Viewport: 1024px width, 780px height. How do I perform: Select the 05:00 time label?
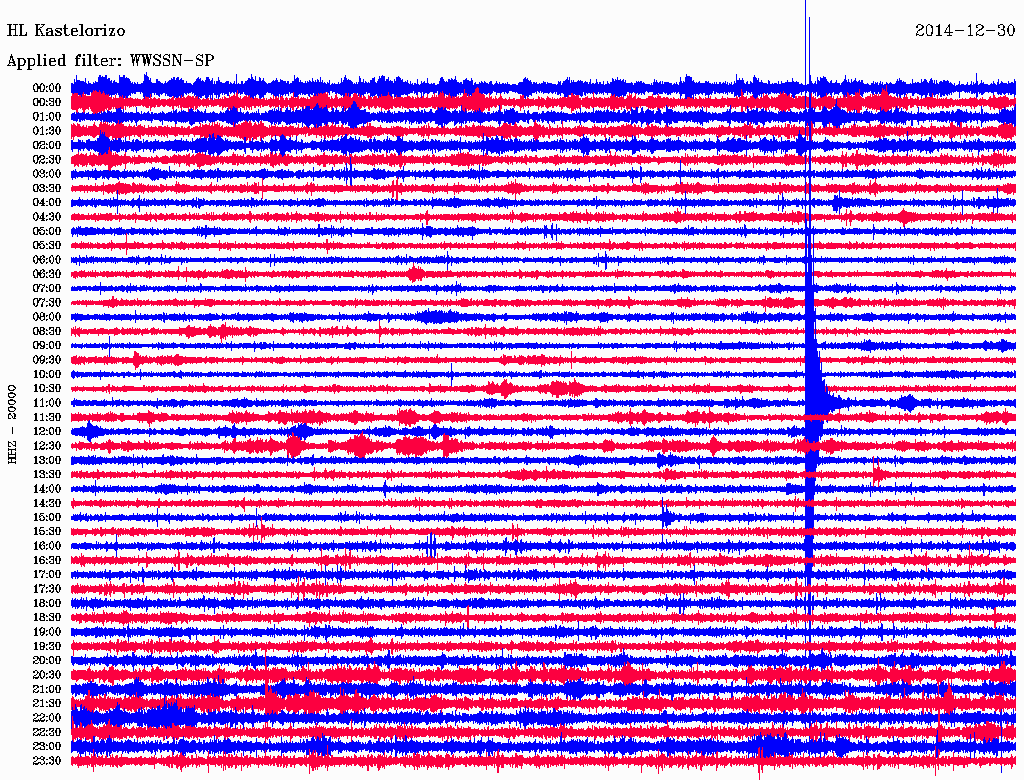click(x=47, y=231)
